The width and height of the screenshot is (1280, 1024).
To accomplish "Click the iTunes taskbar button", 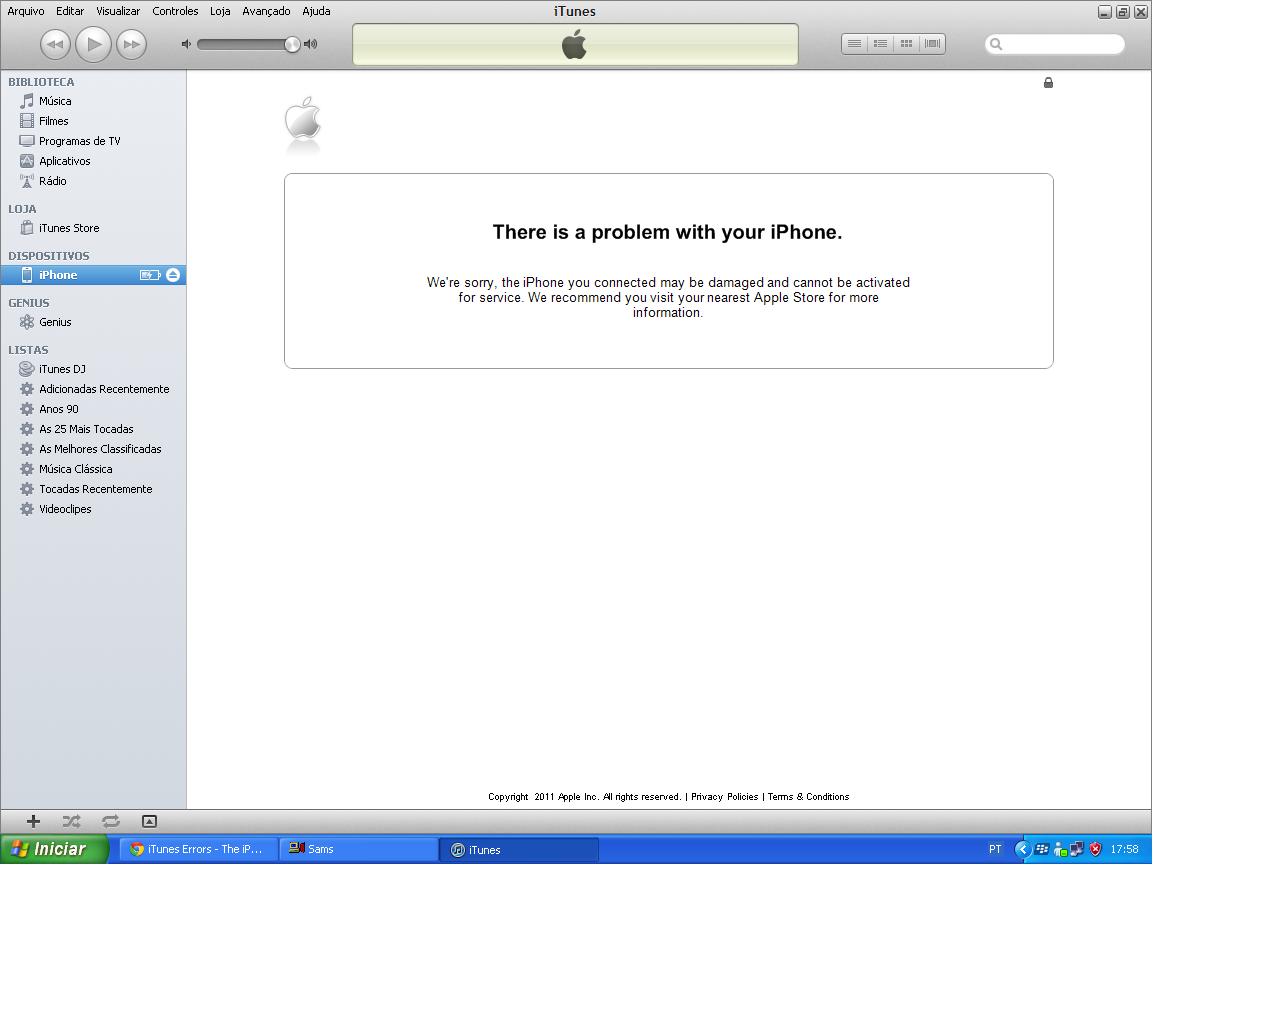I will [x=519, y=850].
